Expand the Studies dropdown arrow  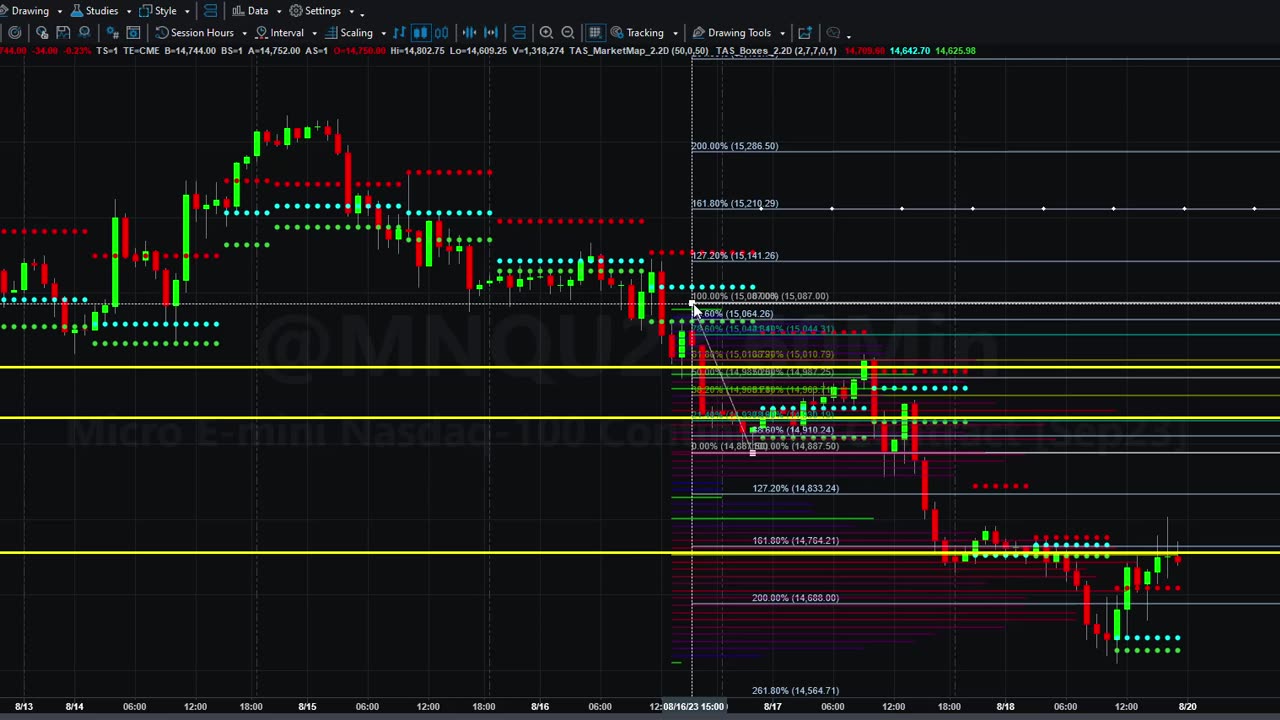[127, 12]
